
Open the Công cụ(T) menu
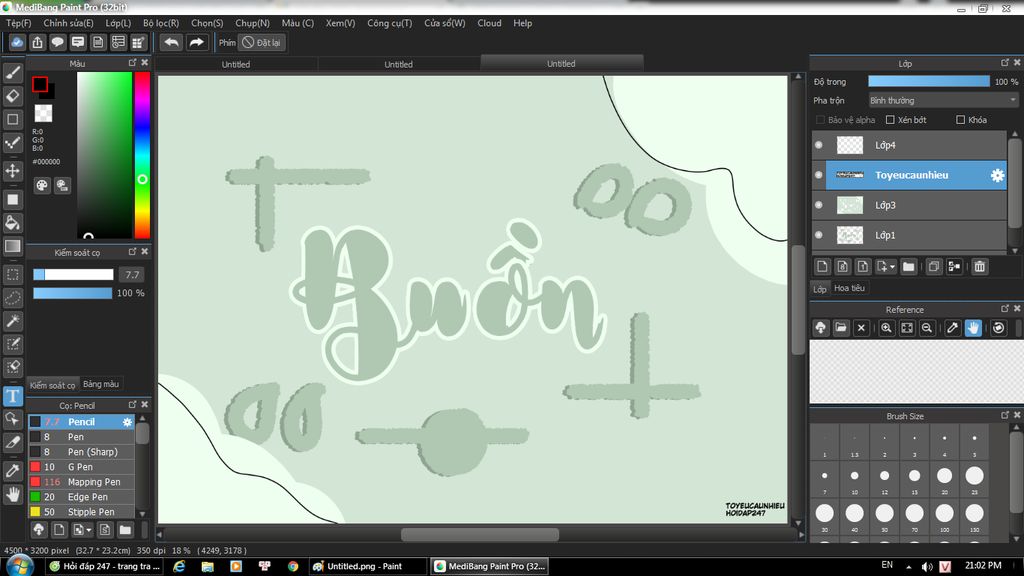389,23
